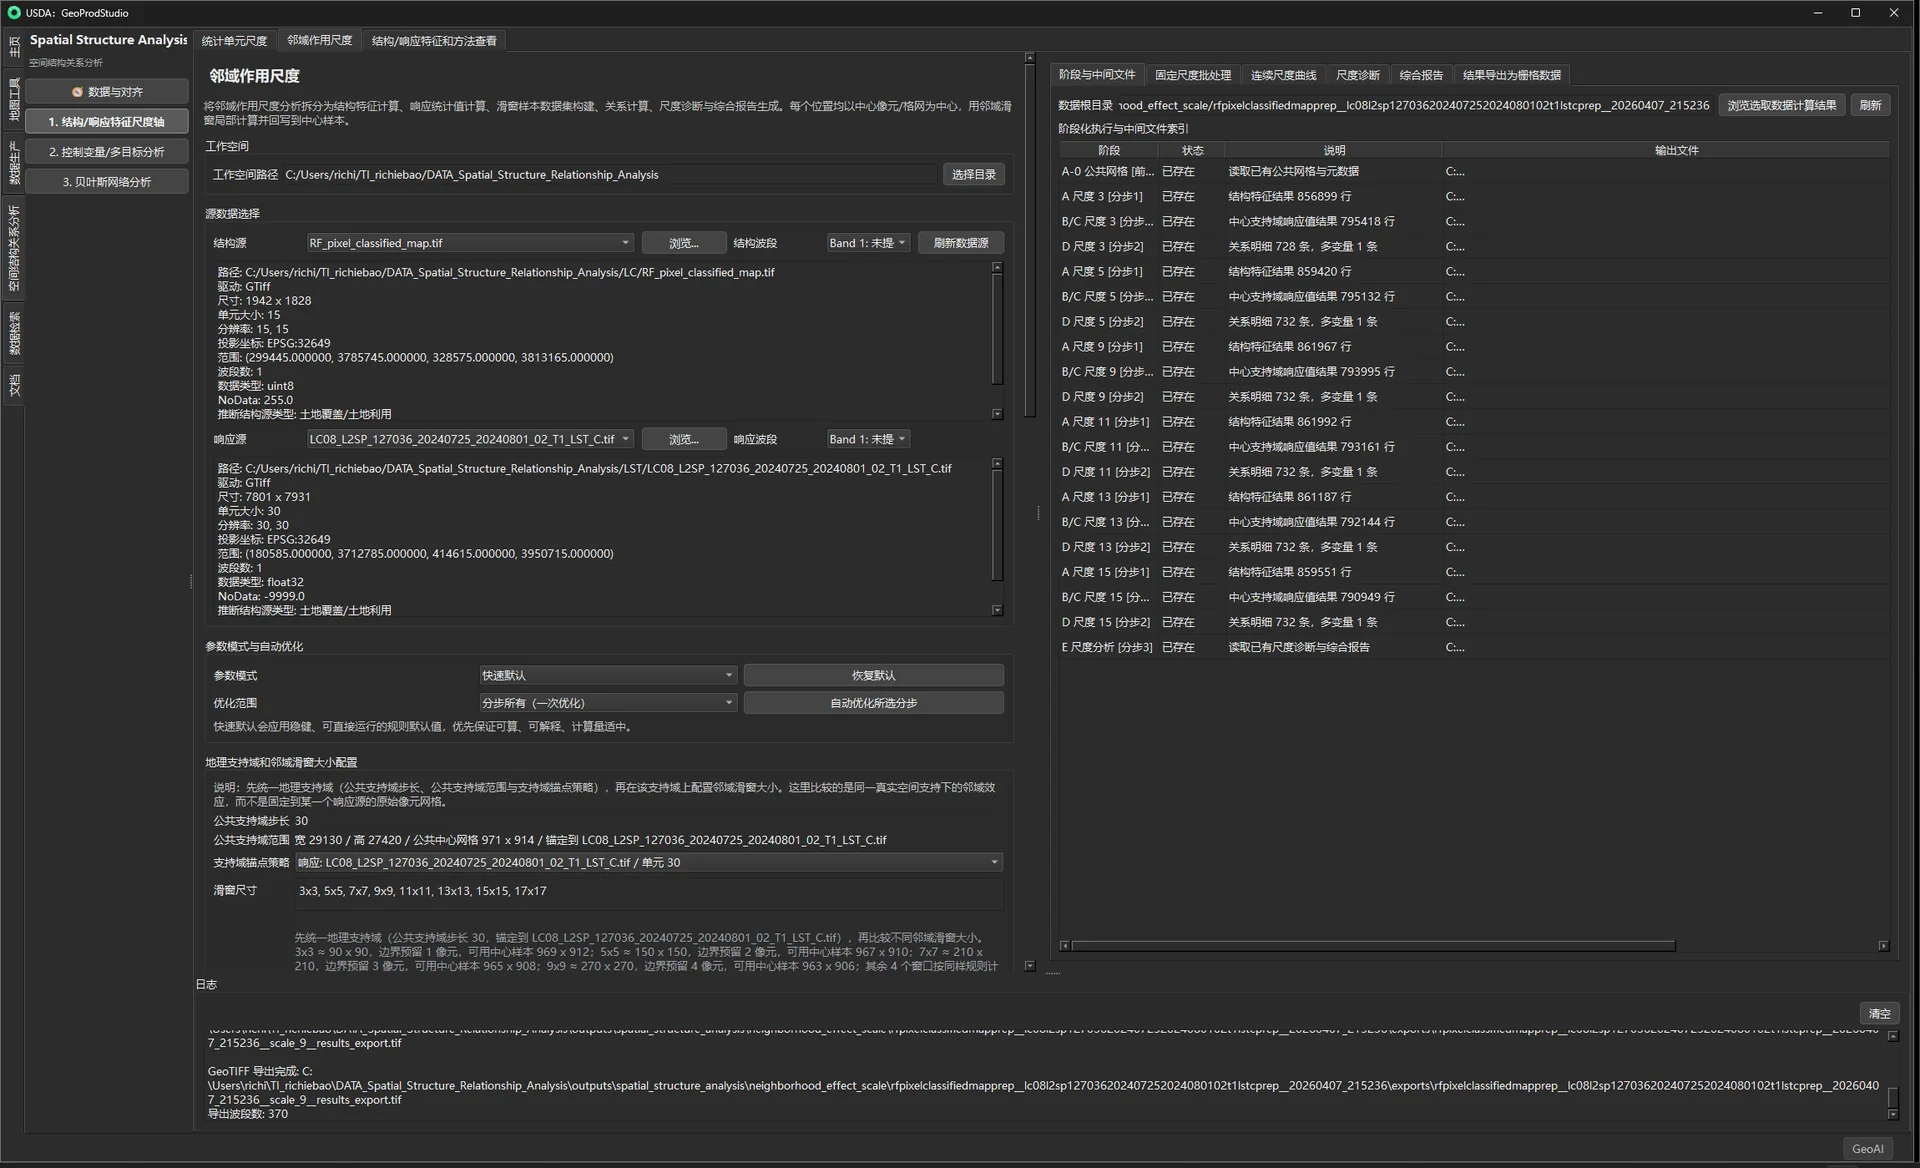The height and width of the screenshot is (1168, 1920).
Task: Click 浏览... next to 结构源
Action: [684, 243]
